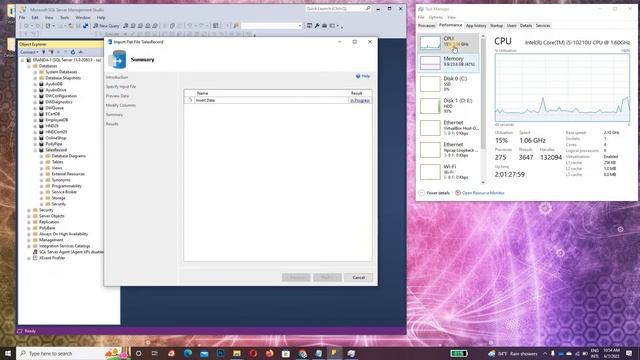Click Fewer details in Task Manager
This screenshot has height=360, width=640.
coord(434,193)
